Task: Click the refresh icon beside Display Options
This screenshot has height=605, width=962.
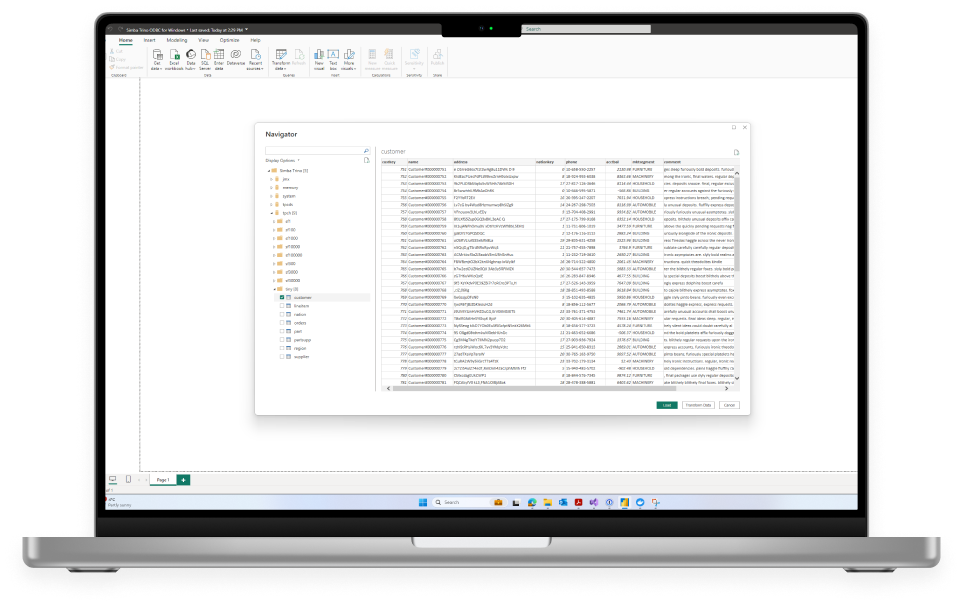Action: click(367, 160)
